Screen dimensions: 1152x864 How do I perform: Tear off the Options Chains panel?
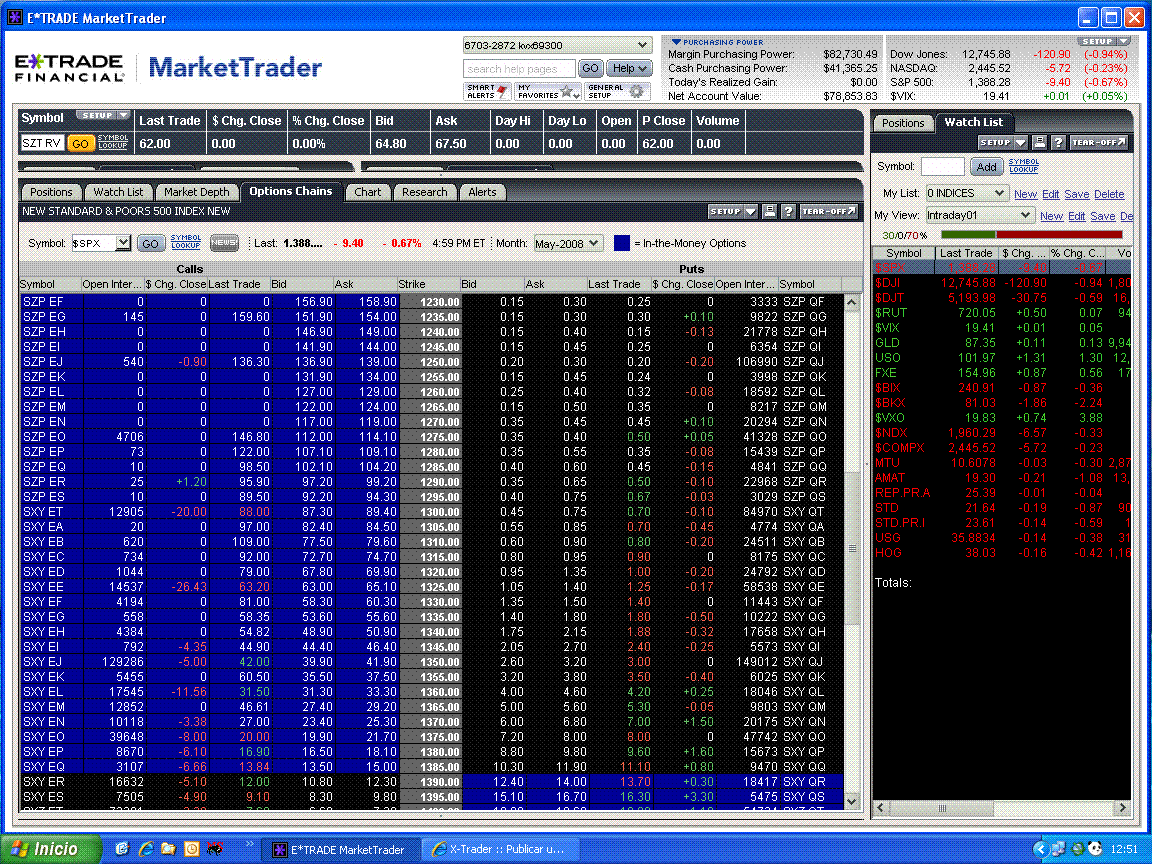[829, 212]
